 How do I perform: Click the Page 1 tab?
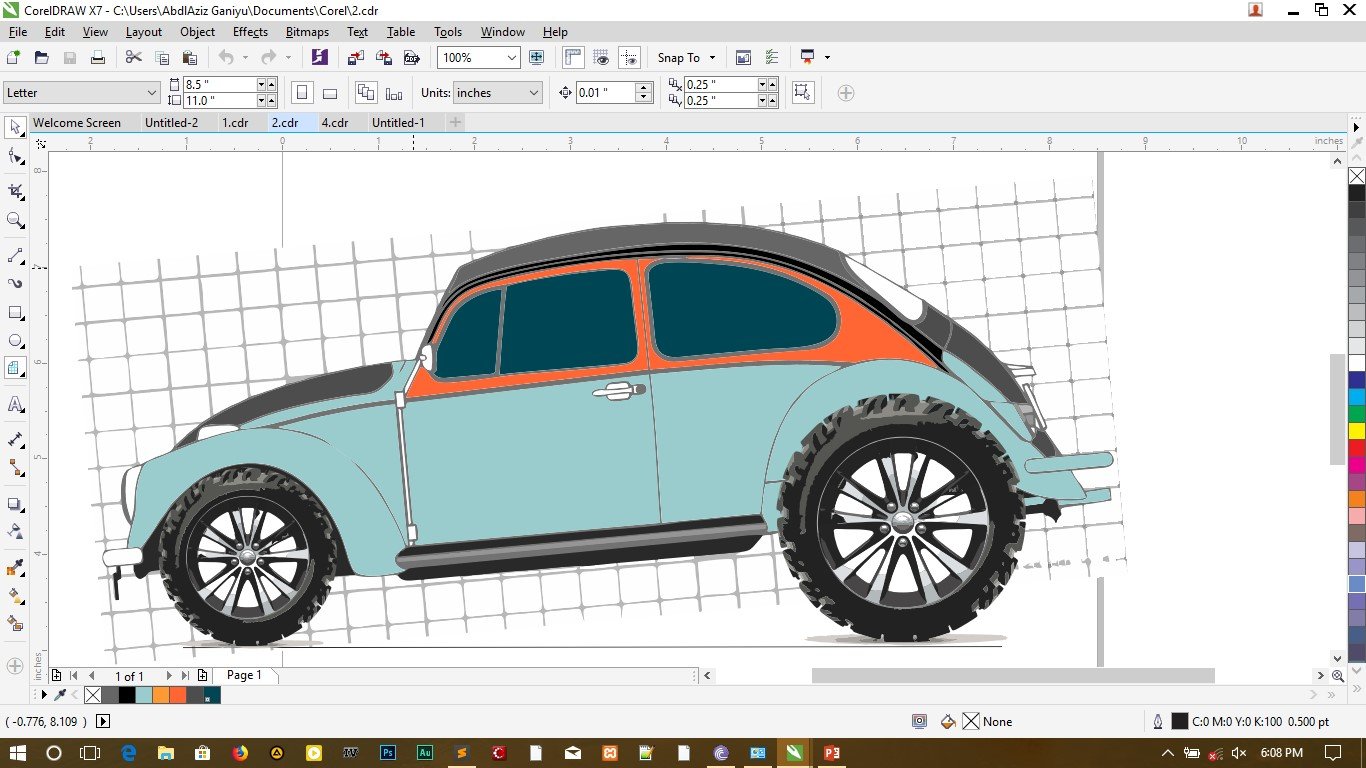(x=244, y=675)
